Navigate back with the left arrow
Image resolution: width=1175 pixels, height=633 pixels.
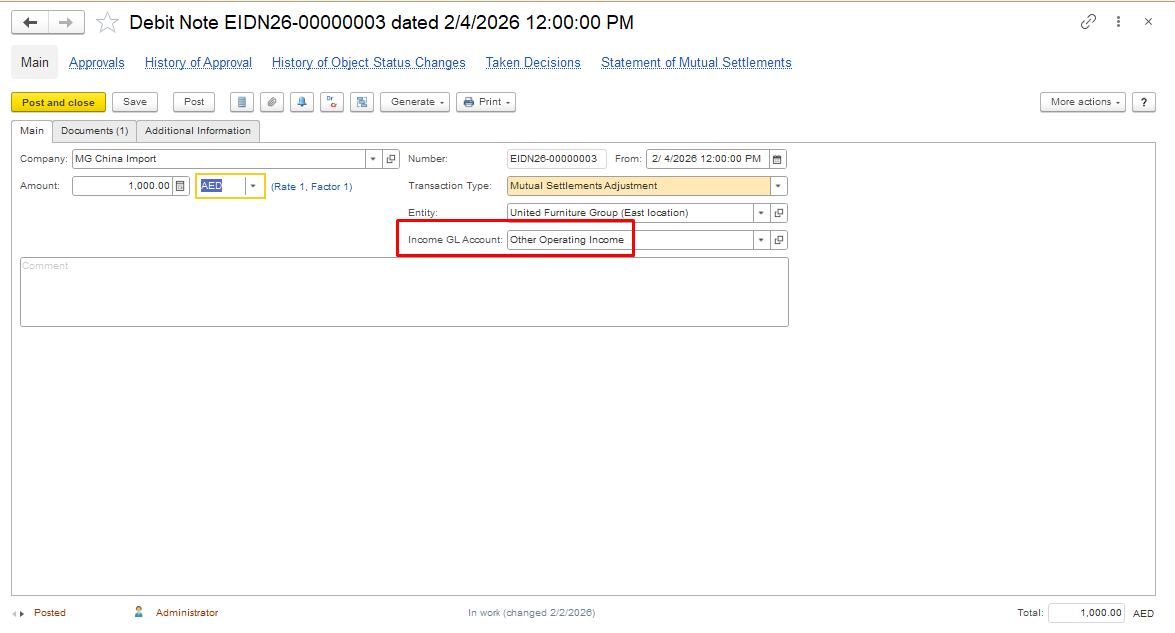tap(30, 22)
